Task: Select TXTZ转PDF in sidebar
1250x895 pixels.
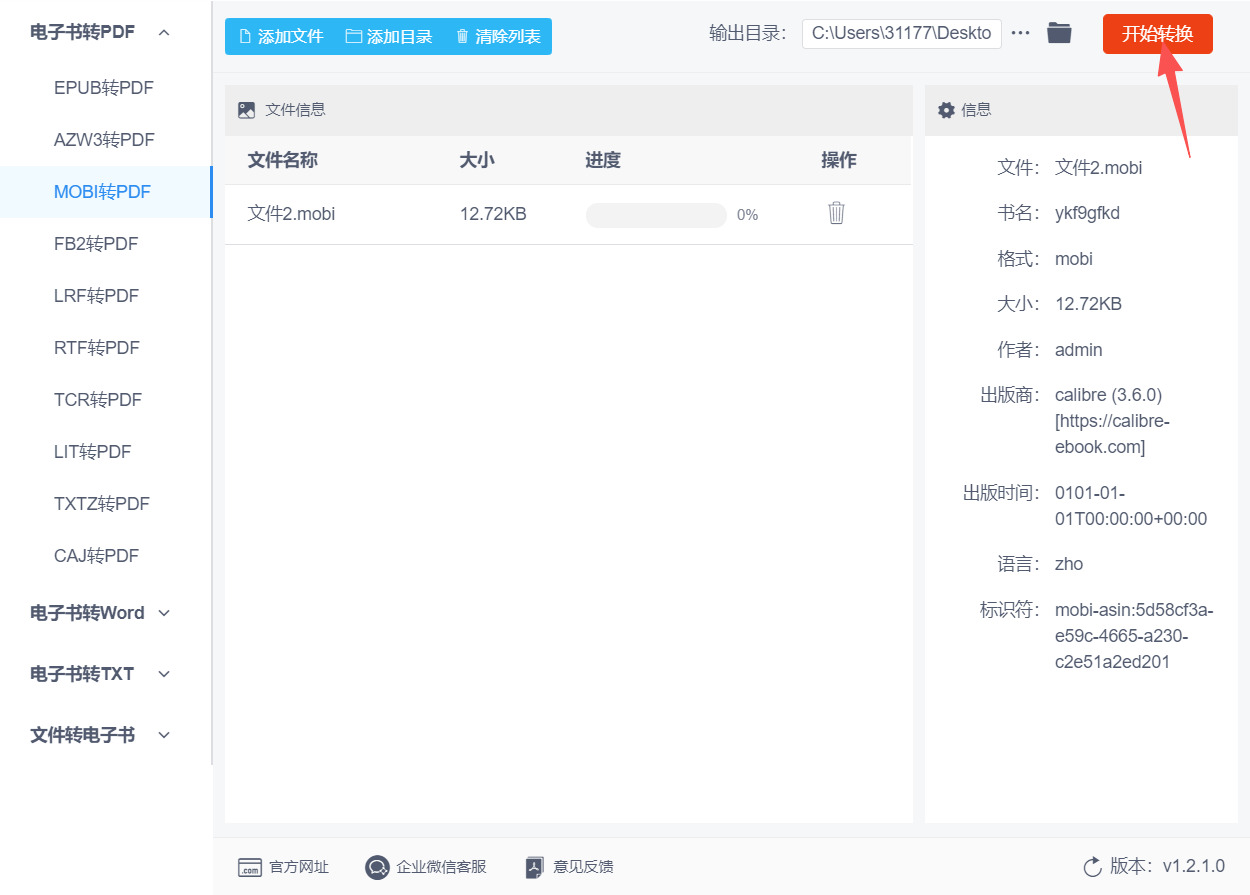Action: (x=104, y=504)
